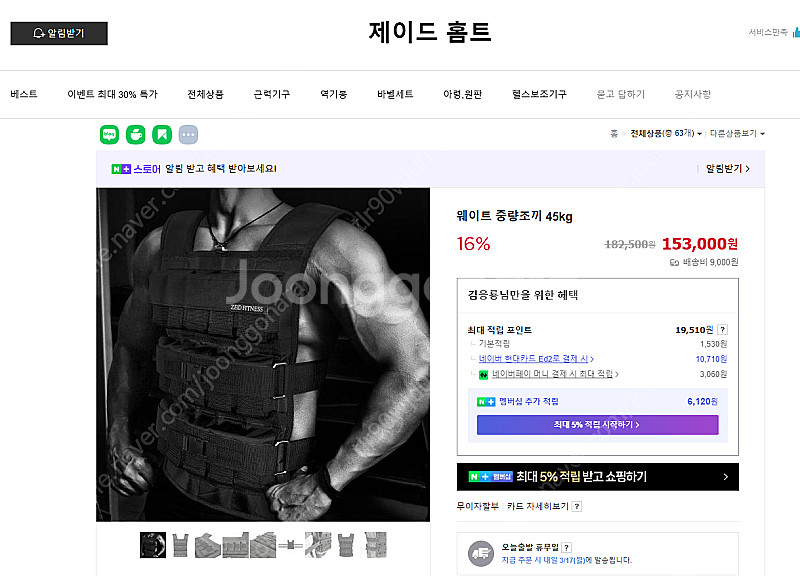Select the last product thumbnail image
Viewport: 800px width, 576px height.
(x=374, y=545)
